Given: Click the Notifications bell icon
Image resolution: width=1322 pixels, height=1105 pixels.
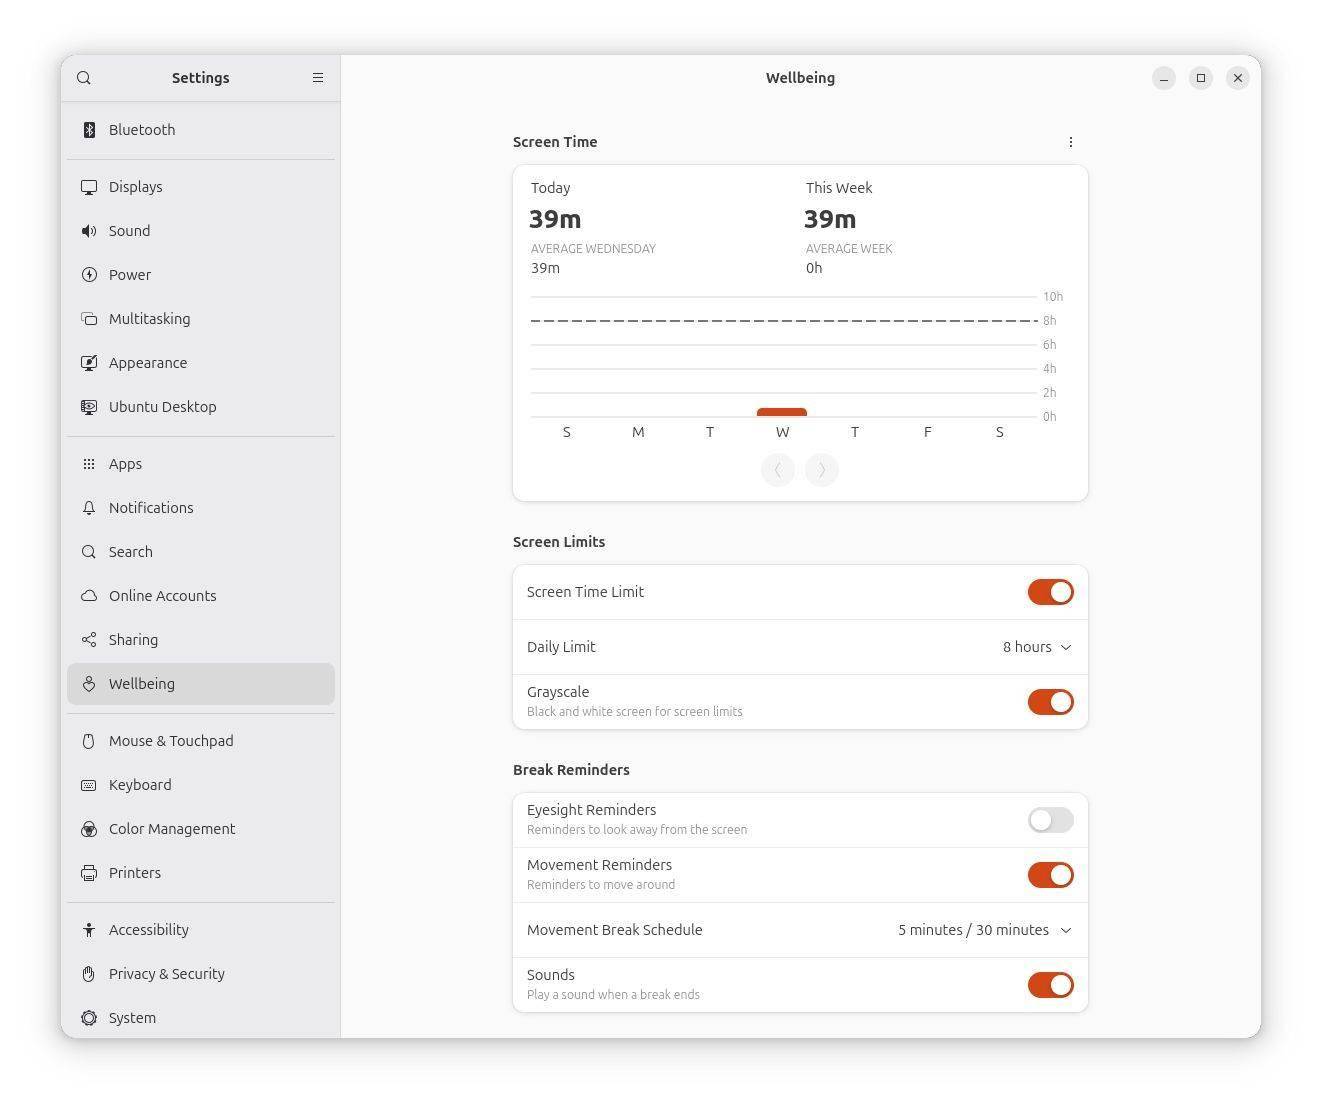Looking at the screenshot, I should click(x=89, y=508).
